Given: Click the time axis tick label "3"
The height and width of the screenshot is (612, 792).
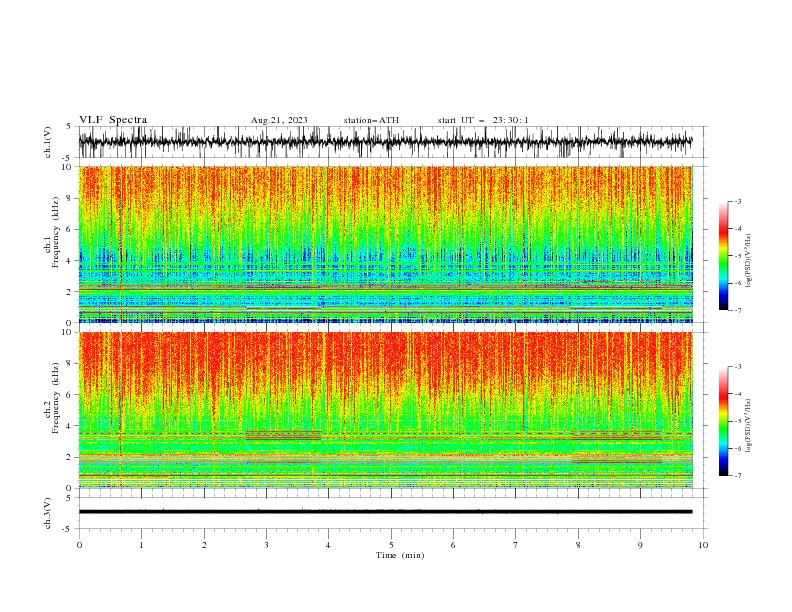Looking at the screenshot, I should click(x=266, y=545).
